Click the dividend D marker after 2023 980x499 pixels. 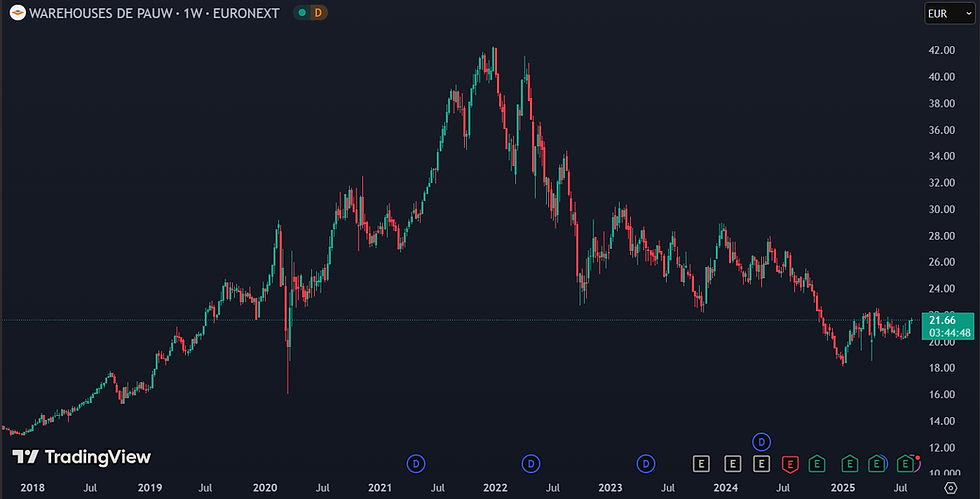(646, 464)
